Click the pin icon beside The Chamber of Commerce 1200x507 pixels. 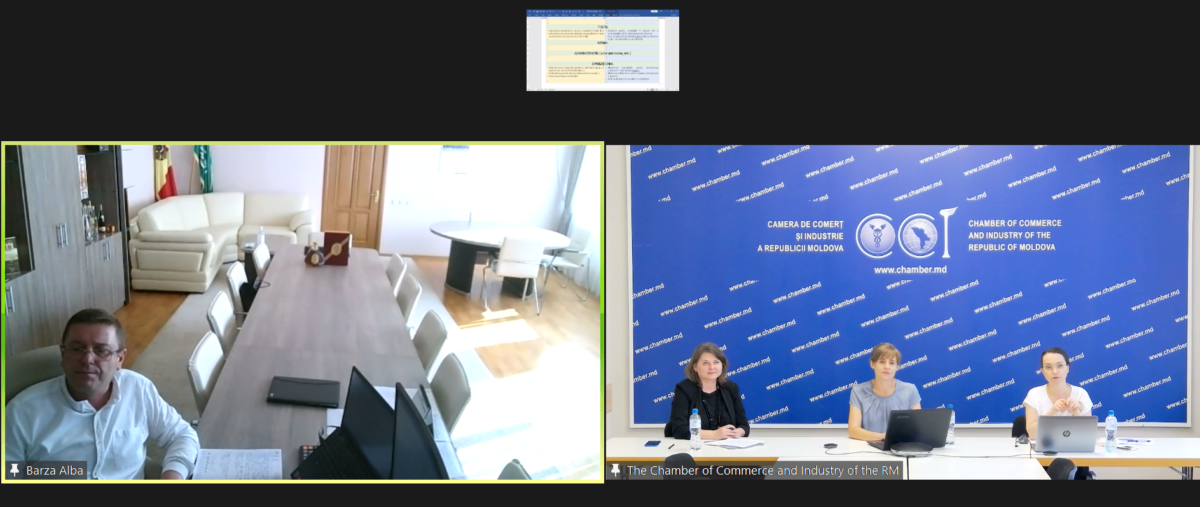[615, 470]
